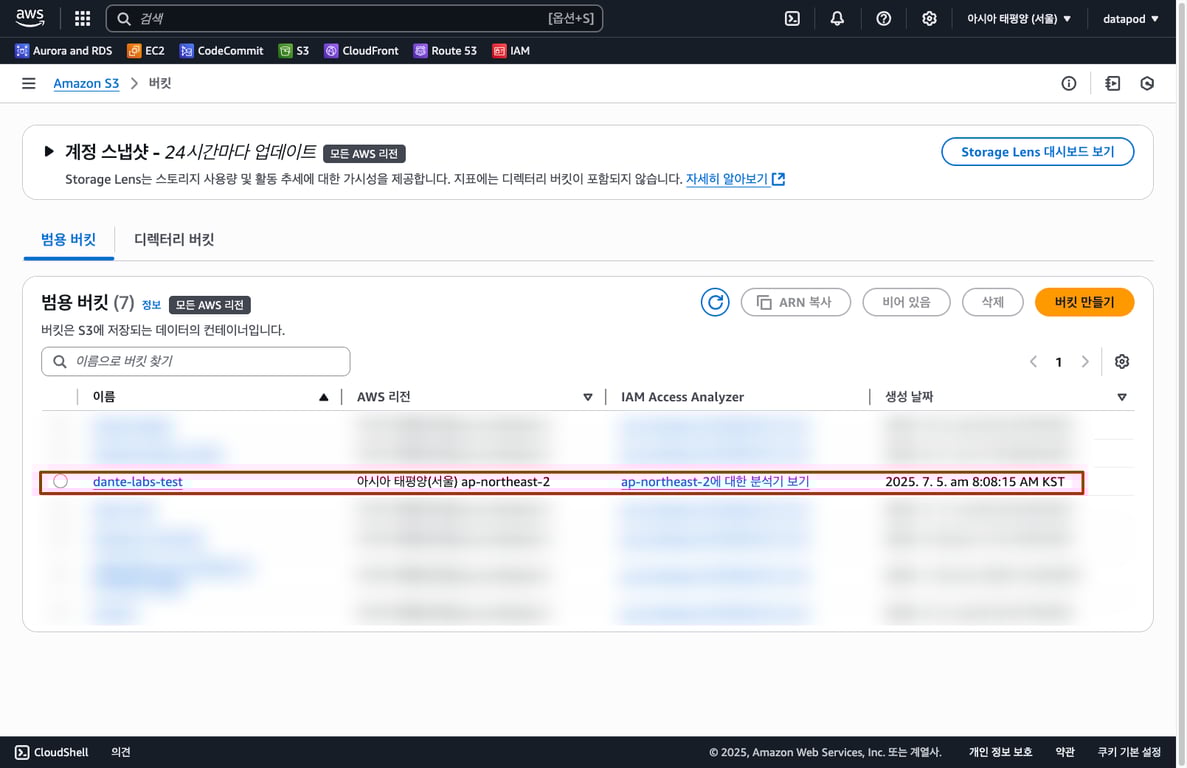Open ap-northeast-2에 대한 분석기 보기 link
Image resolution: width=1187 pixels, height=768 pixels.
tap(715, 481)
